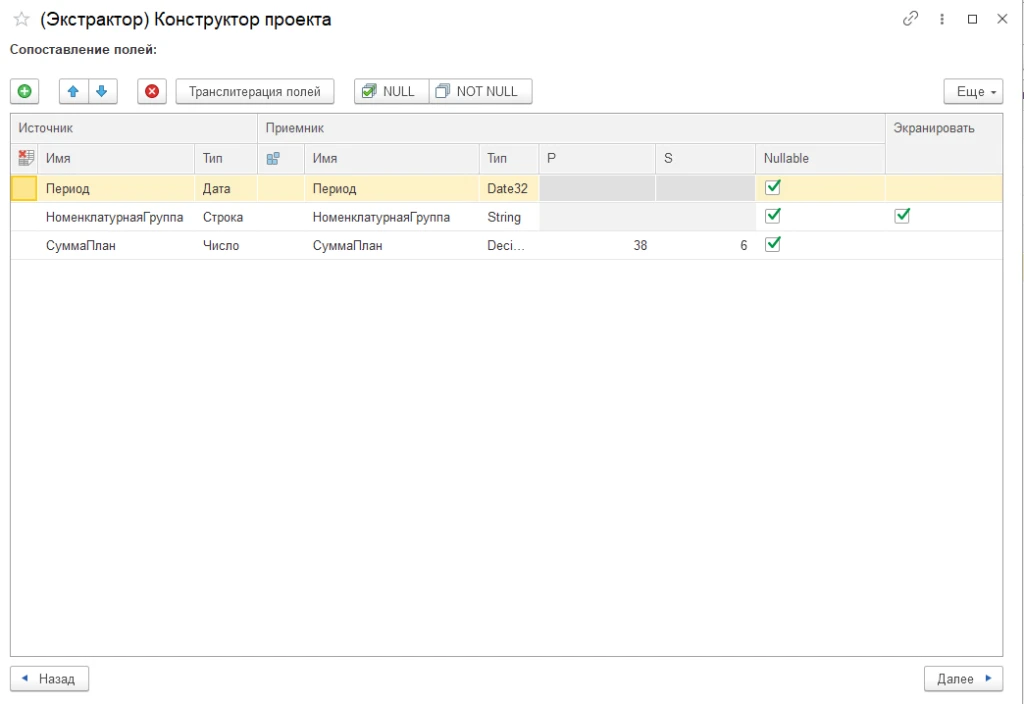Select the receiver type cell Date32

point(507,188)
